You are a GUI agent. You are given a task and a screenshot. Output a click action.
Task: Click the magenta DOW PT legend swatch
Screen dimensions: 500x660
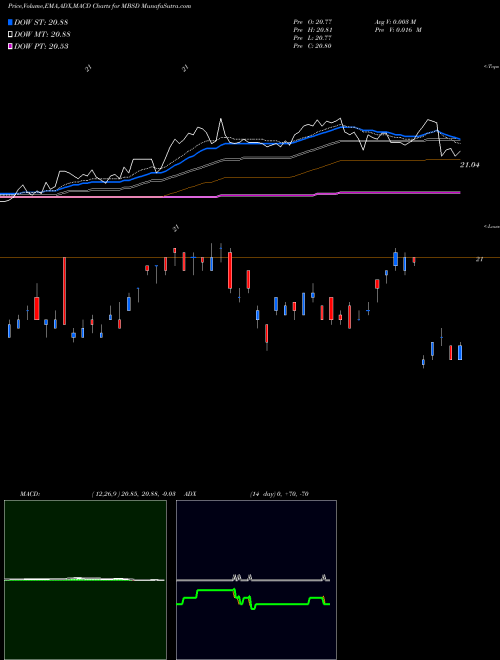point(10,46)
